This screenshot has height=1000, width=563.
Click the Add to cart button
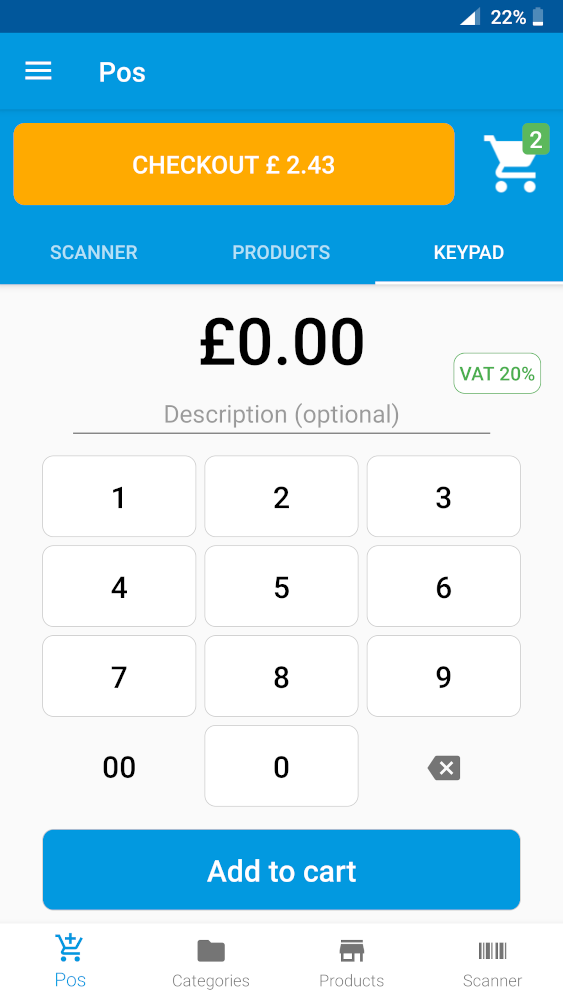click(281, 870)
